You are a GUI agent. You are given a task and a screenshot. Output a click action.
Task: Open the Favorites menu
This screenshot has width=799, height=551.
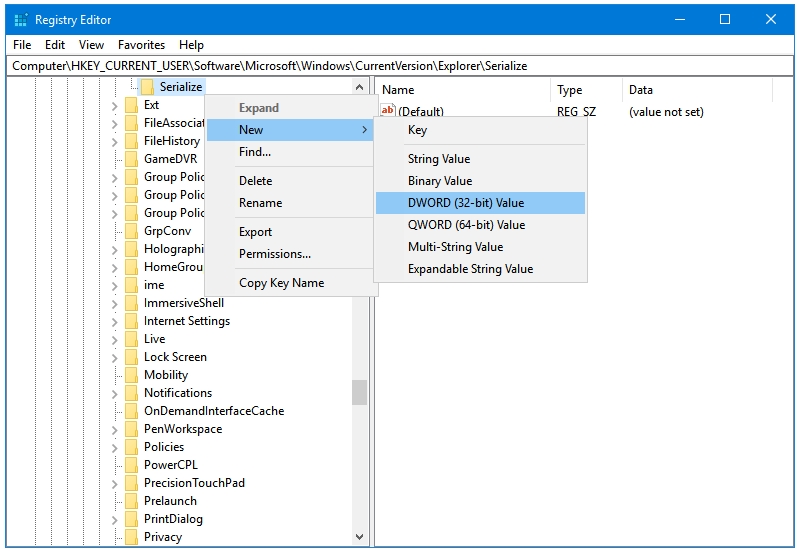point(141,45)
